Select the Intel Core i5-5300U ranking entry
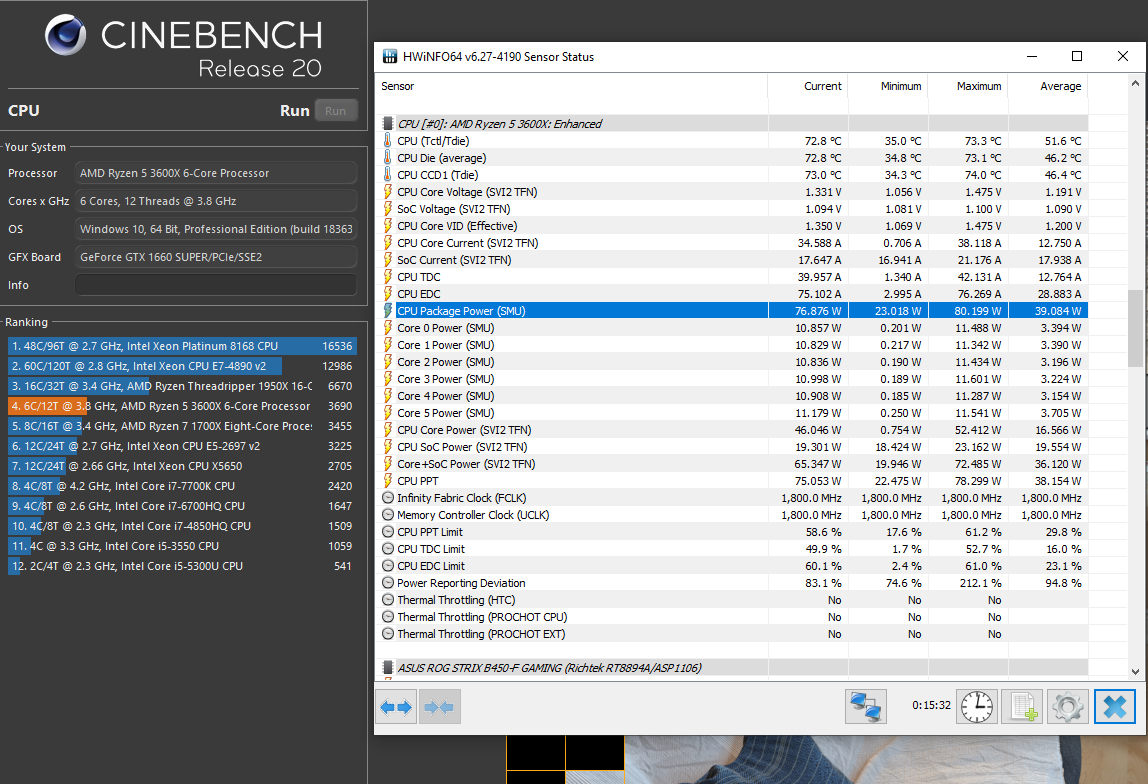1148x784 pixels. pyautogui.click(x=182, y=567)
